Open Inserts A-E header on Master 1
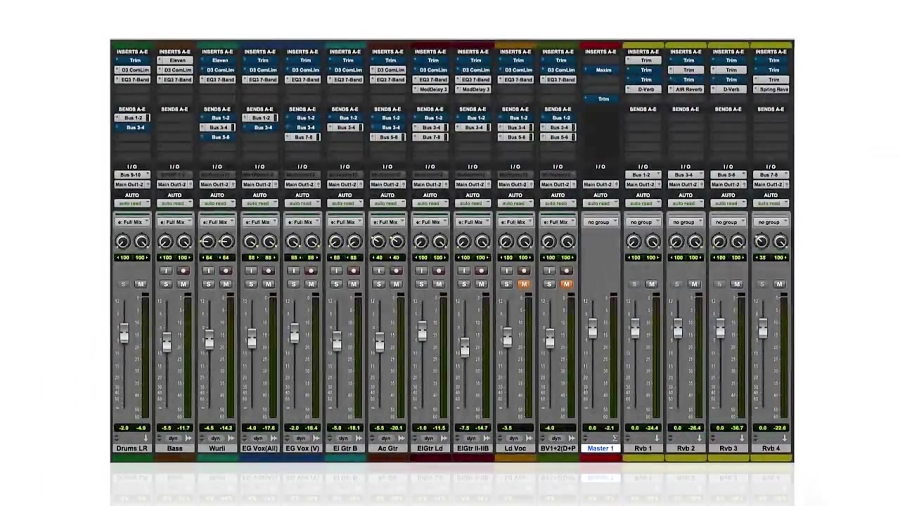Screen dimensions: 900x506 click(x=600, y=52)
